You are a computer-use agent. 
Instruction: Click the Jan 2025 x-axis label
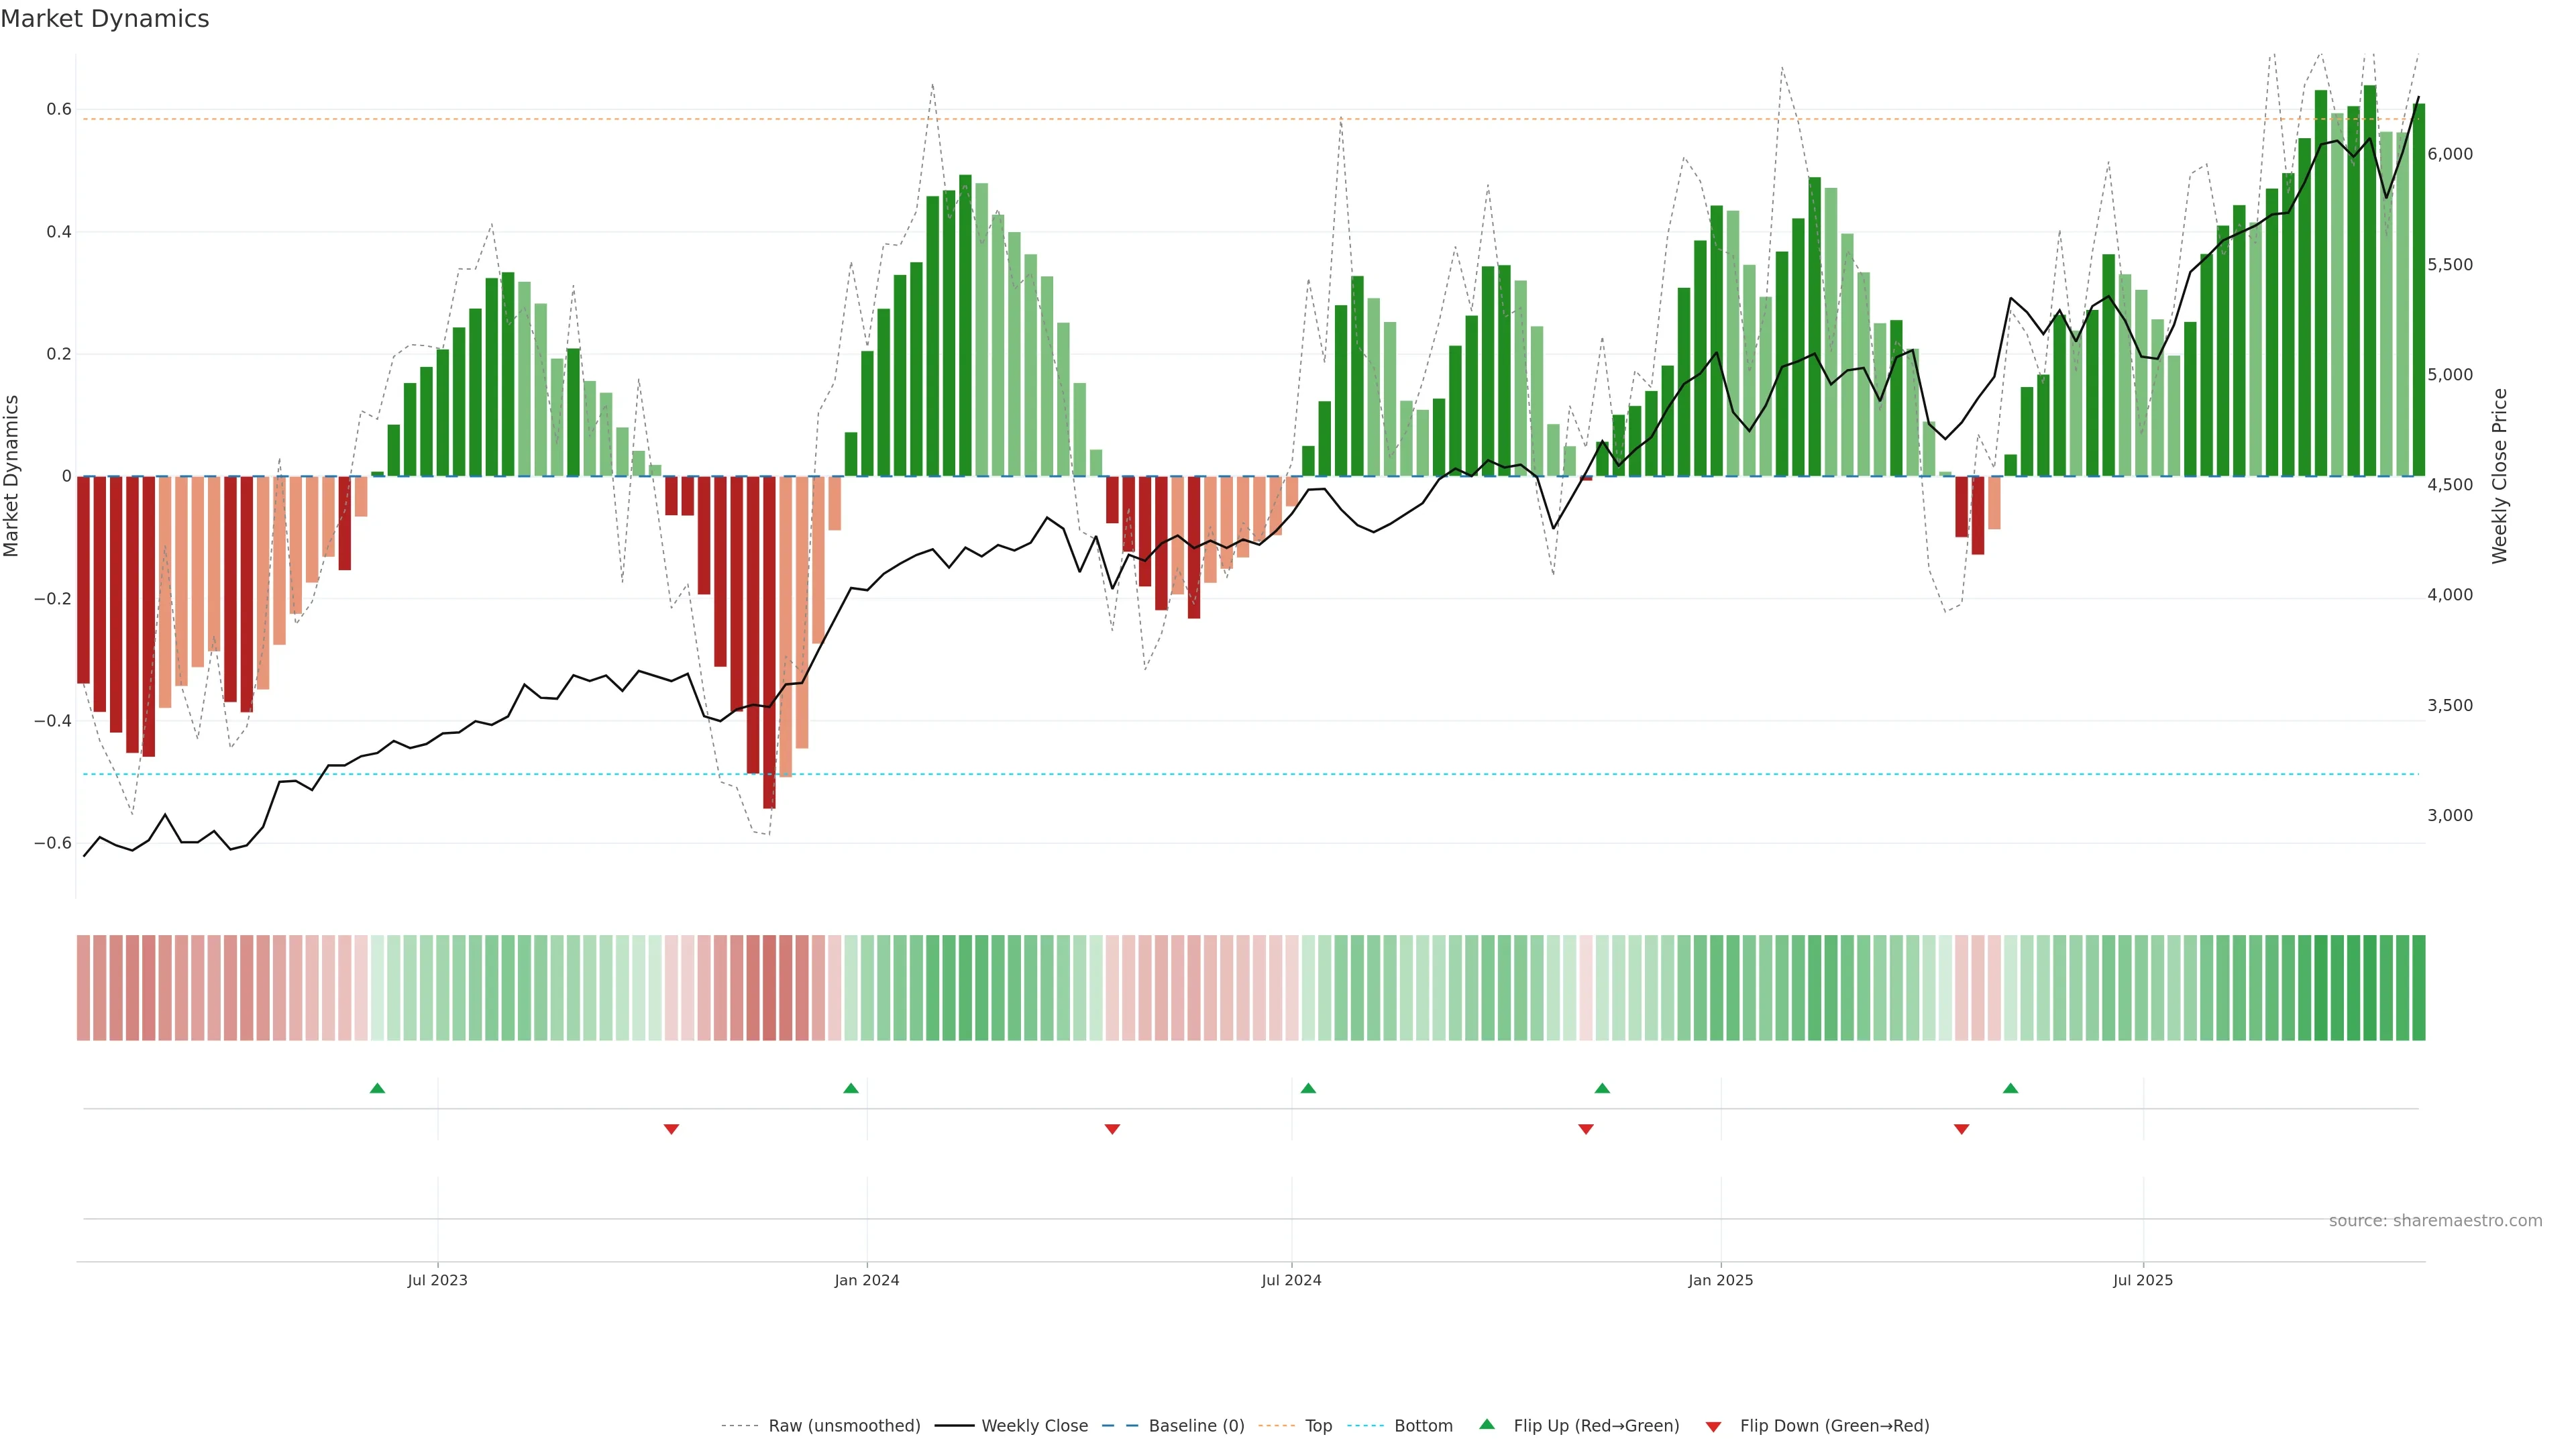pyautogui.click(x=1720, y=1280)
